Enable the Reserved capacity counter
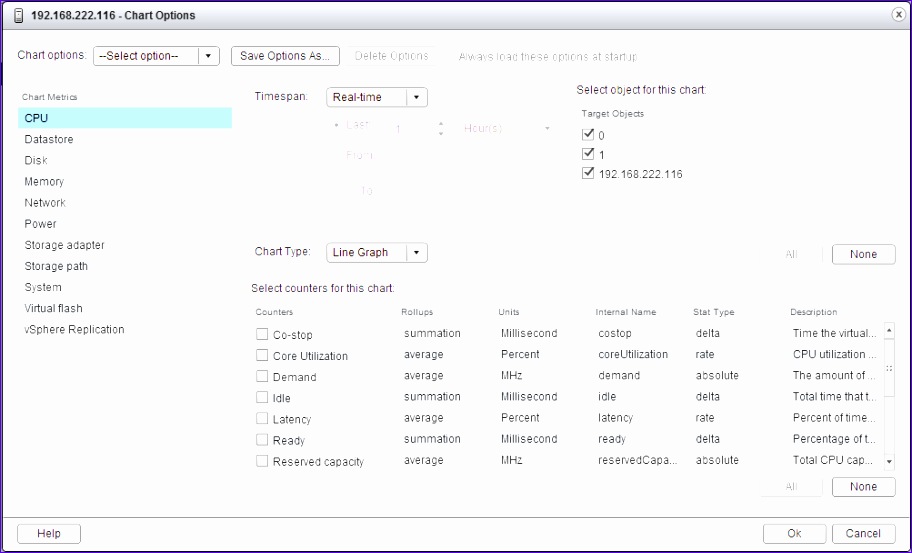The image size is (912, 553). pyautogui.click(x=262, y=461)
